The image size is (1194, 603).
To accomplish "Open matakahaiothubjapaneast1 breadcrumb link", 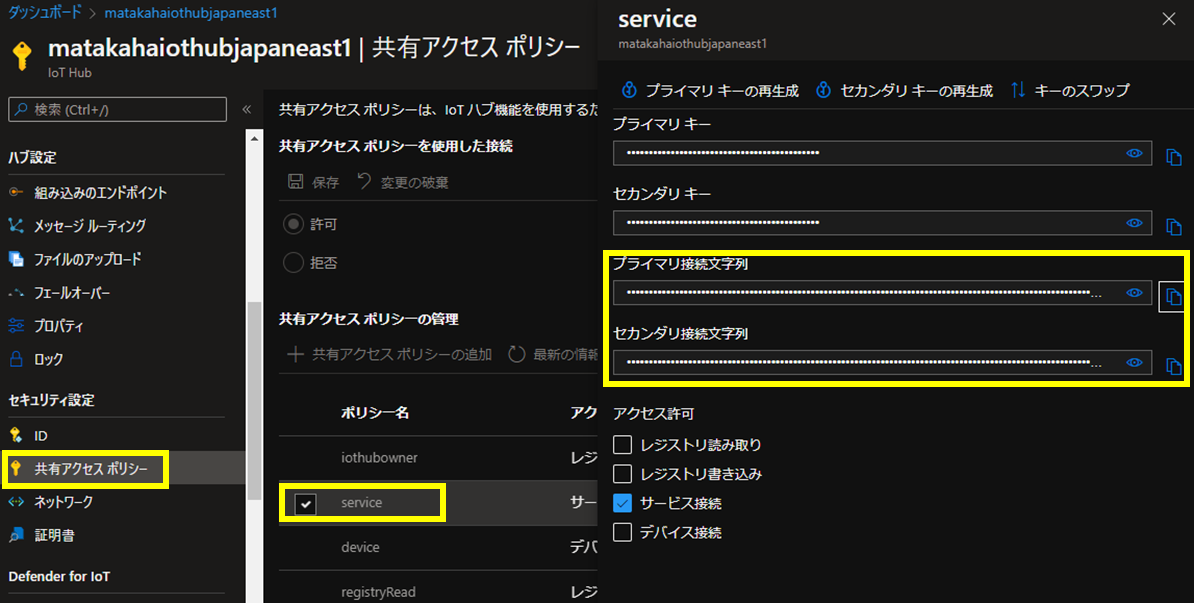I will [x=191, y=13].
